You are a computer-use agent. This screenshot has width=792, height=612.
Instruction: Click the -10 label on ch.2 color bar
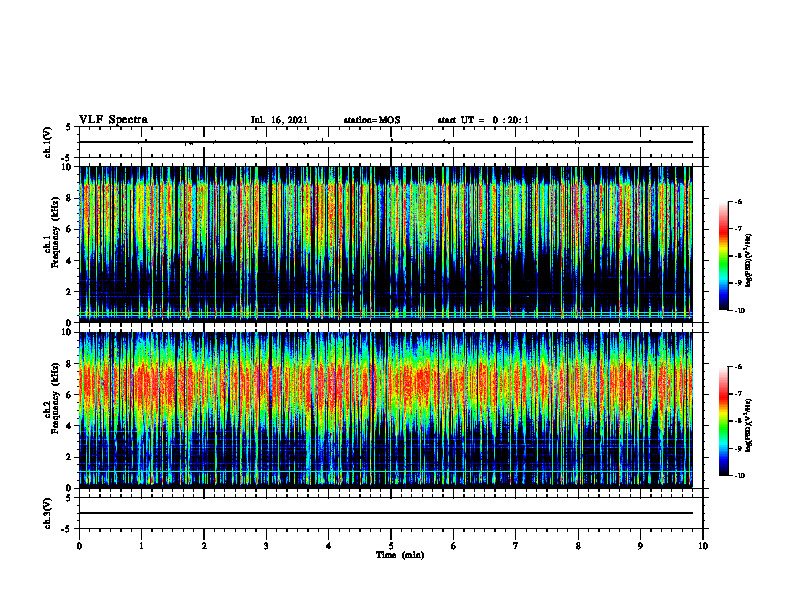tap(740, 476)
